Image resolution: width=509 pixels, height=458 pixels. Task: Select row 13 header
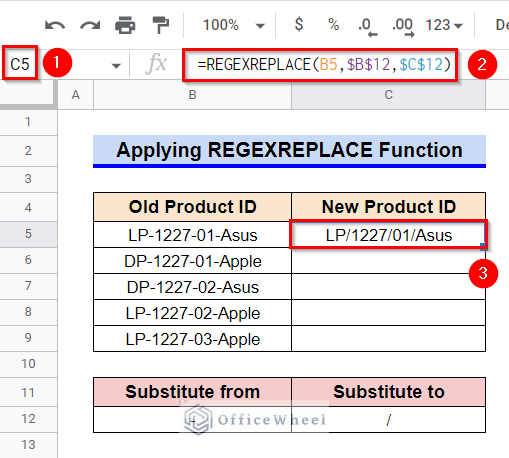28,445
